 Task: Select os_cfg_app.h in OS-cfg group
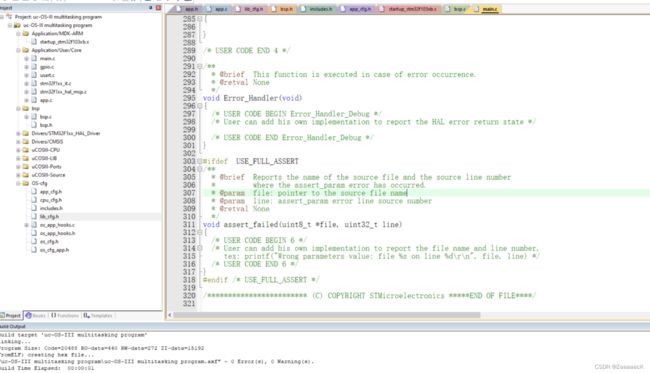pos(54,250)
